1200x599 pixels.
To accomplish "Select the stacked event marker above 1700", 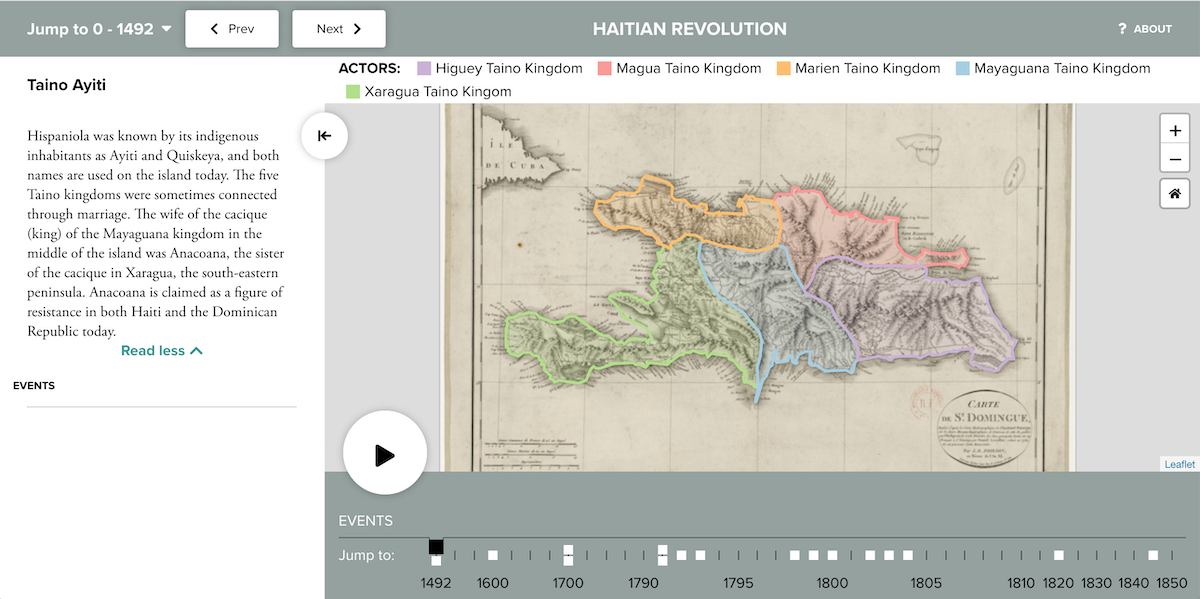I will click(x=568, y=553).
